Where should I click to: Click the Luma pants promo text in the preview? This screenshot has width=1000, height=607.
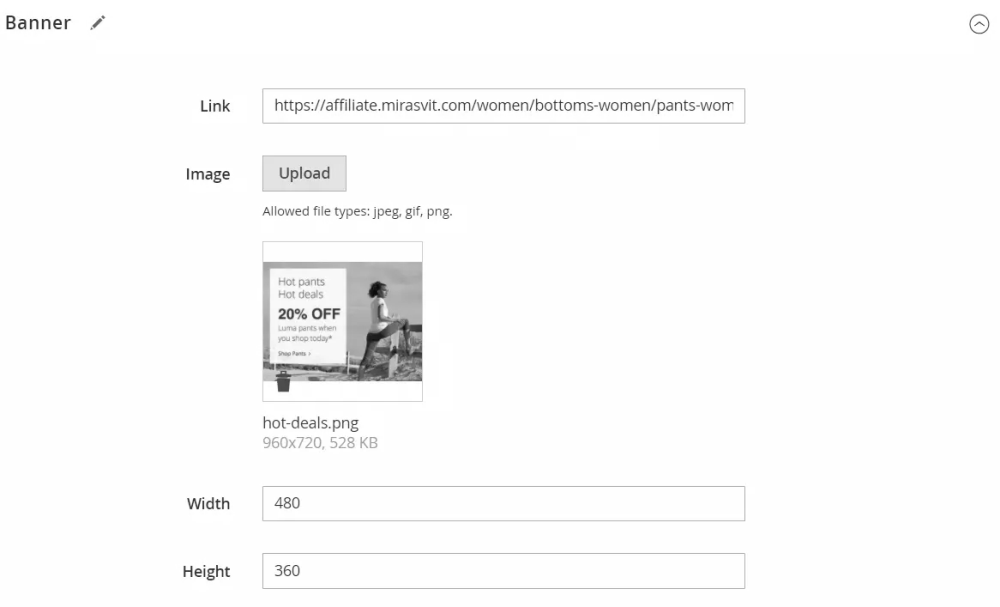coord(307,333)
